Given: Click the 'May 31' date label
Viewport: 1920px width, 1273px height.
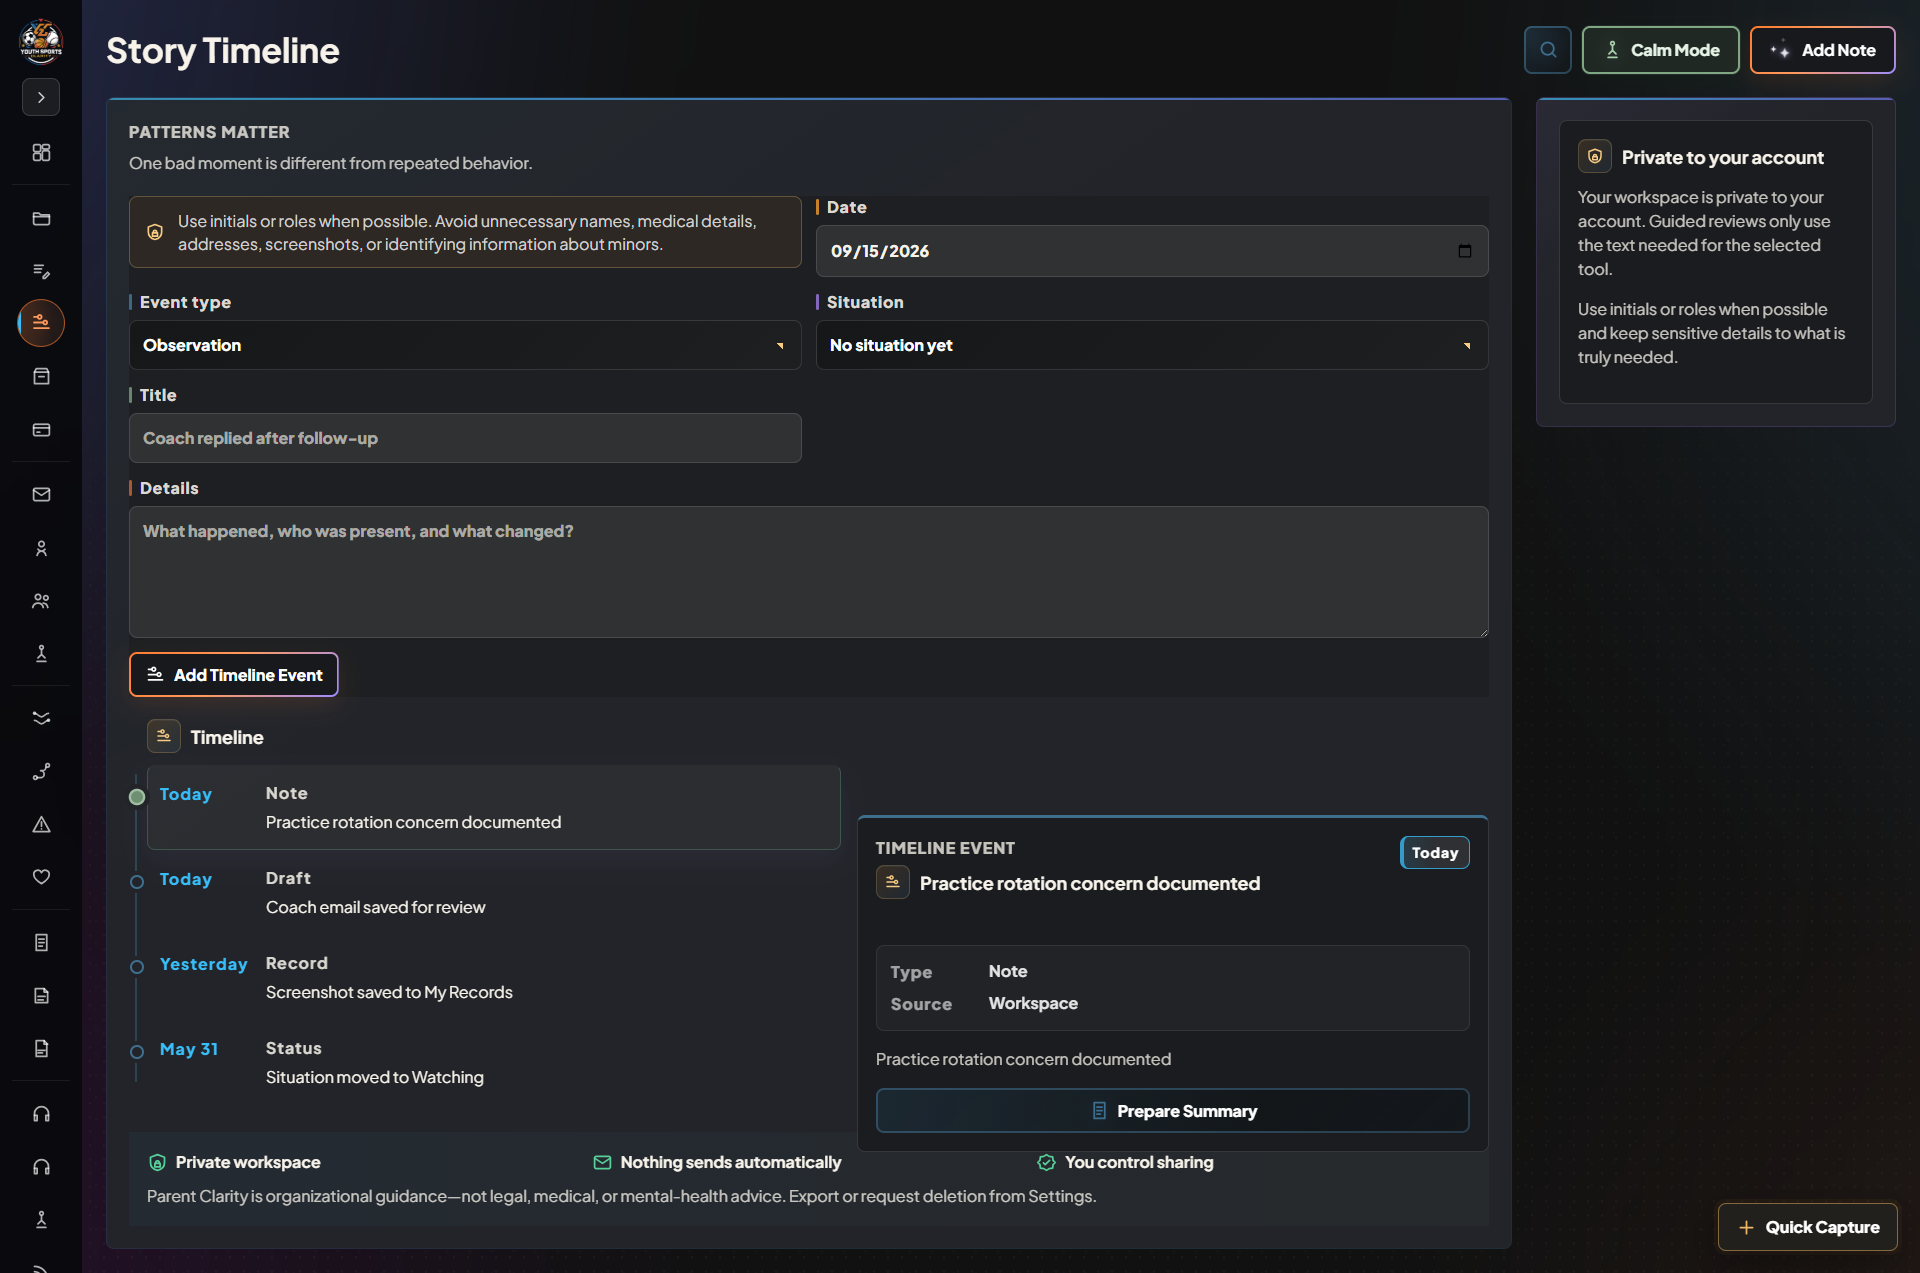Looking at the screenshot, I should pos(188,1049).
